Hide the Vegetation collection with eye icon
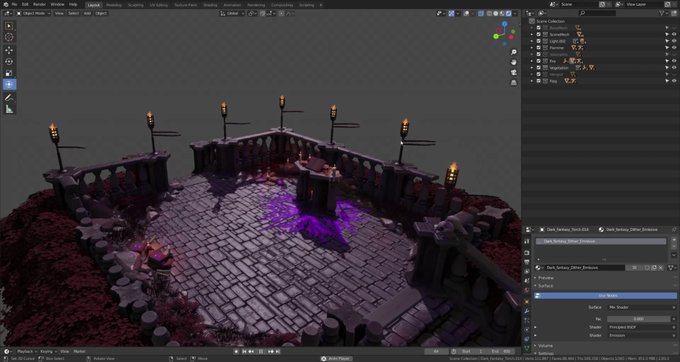Screen dimensions: 680x362 pos(674,68)
